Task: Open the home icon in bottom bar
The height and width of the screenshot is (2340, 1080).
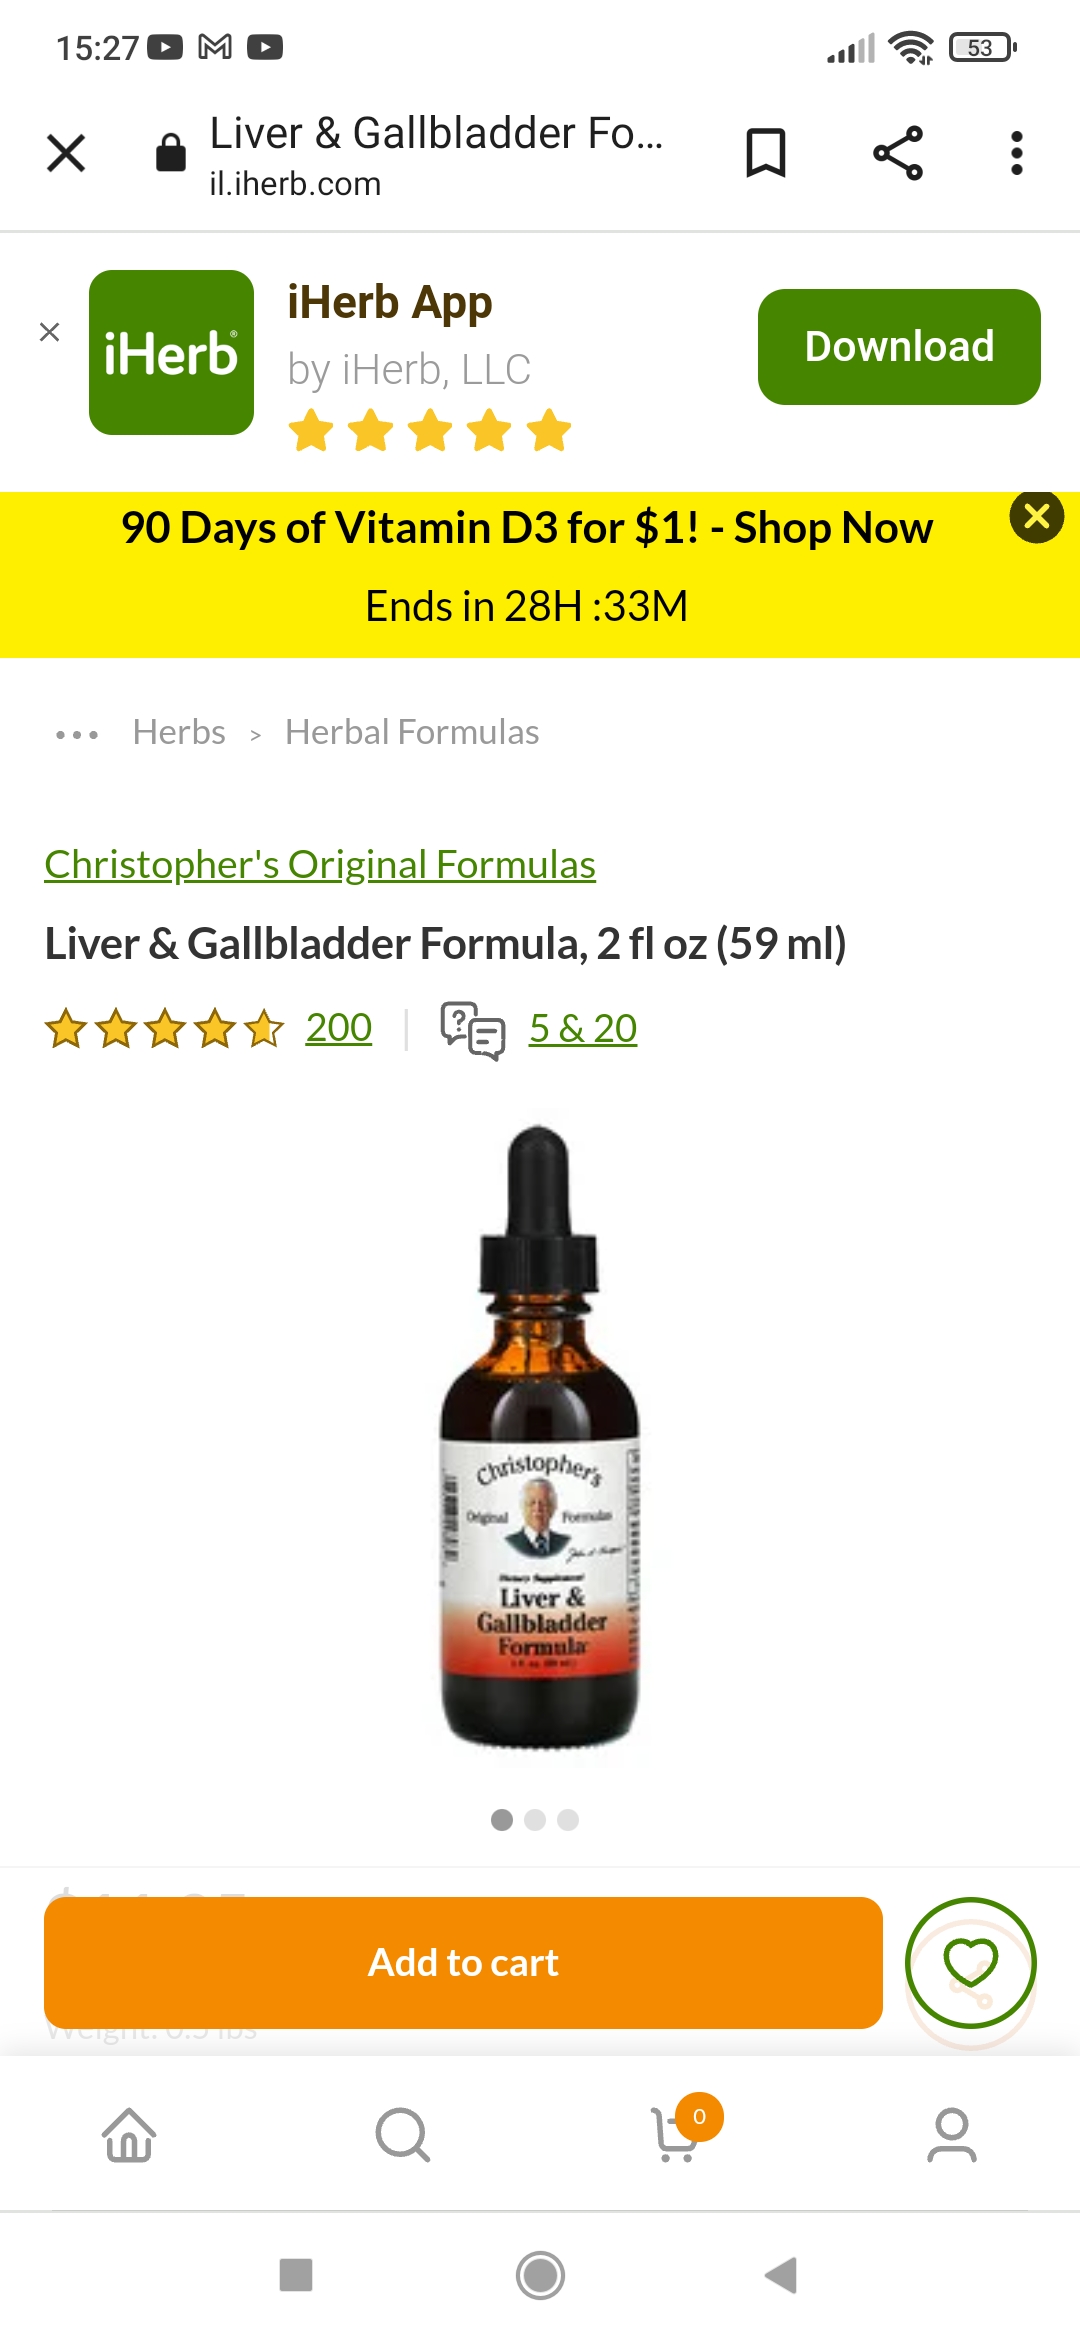Action: (x=129, y=2135)
